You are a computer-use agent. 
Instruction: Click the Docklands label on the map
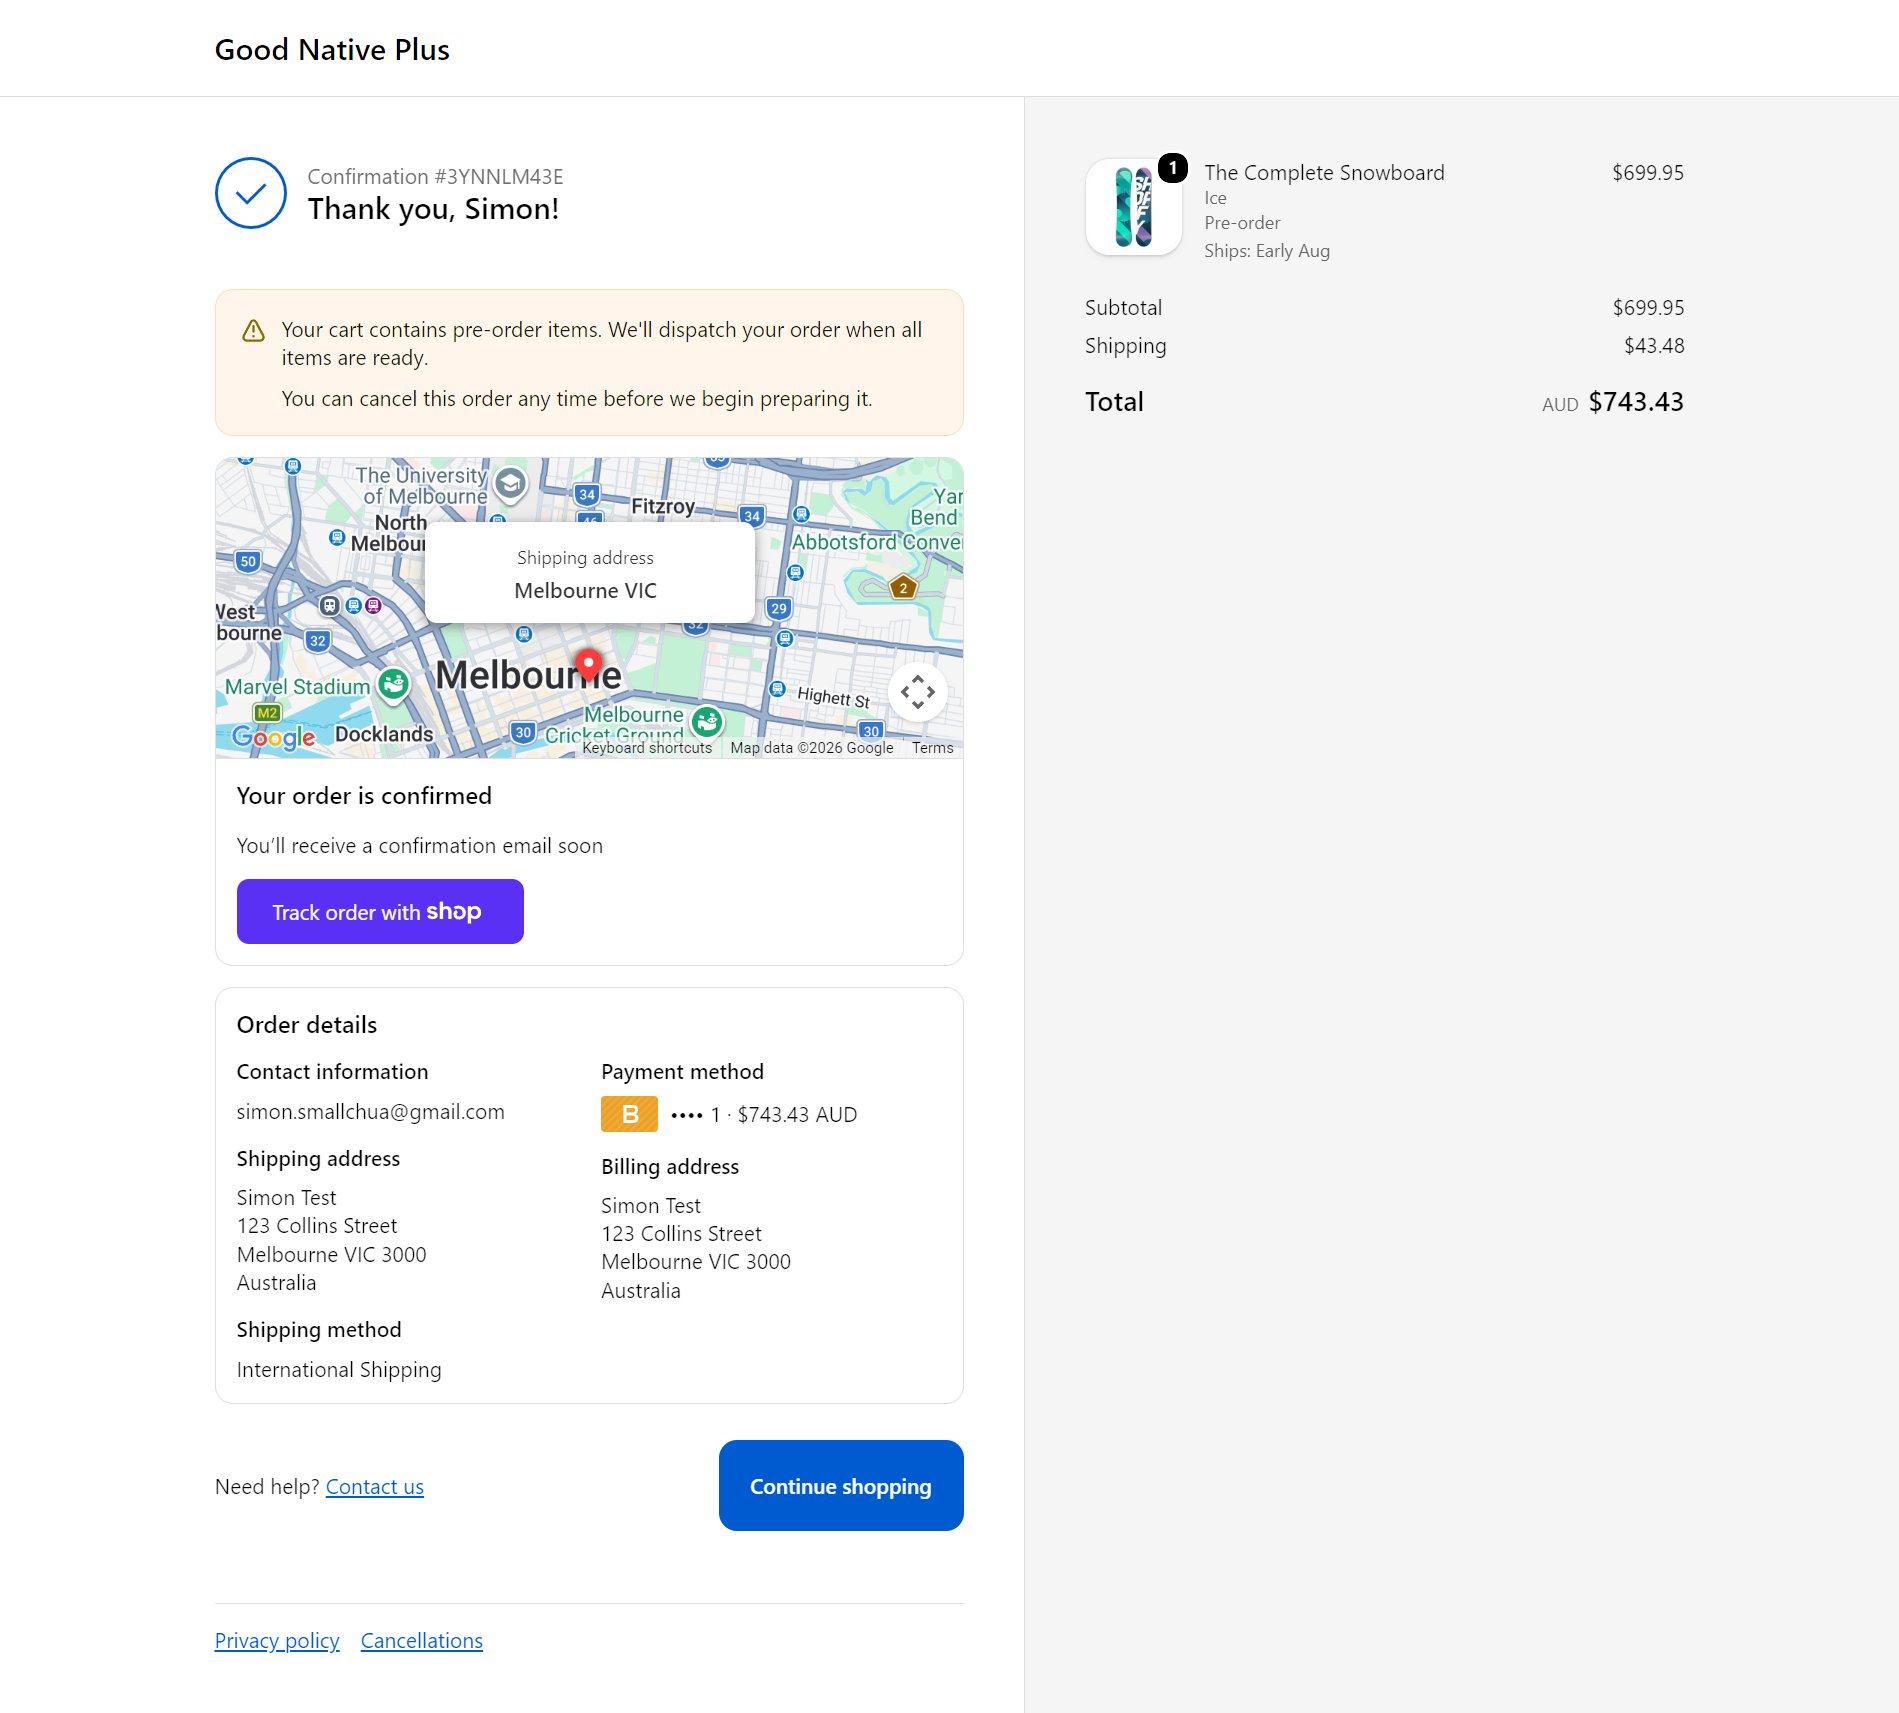click(x=384, y=734)
